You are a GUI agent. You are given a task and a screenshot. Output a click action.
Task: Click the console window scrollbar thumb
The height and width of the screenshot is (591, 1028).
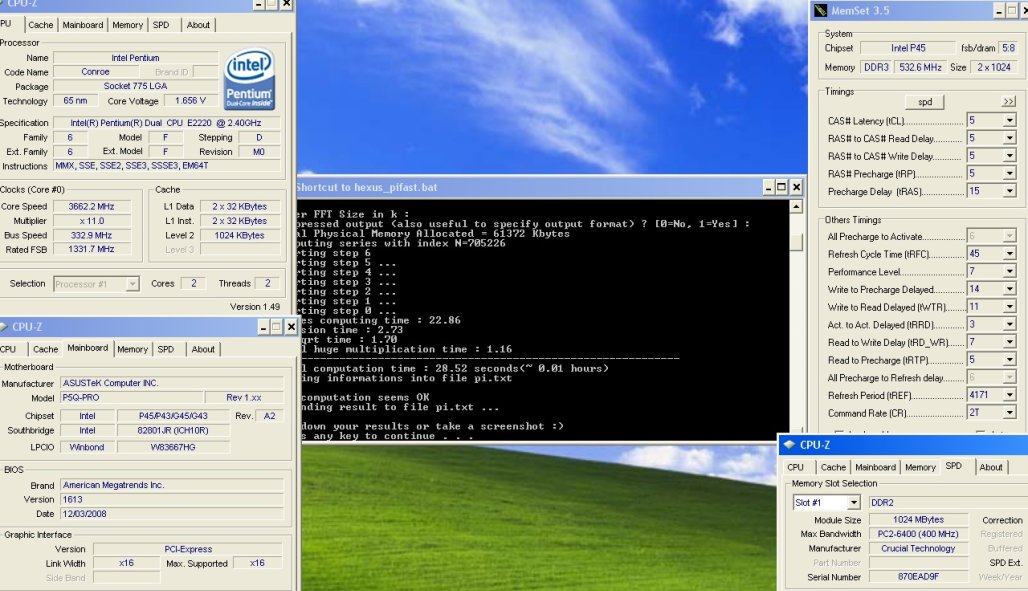796,243
